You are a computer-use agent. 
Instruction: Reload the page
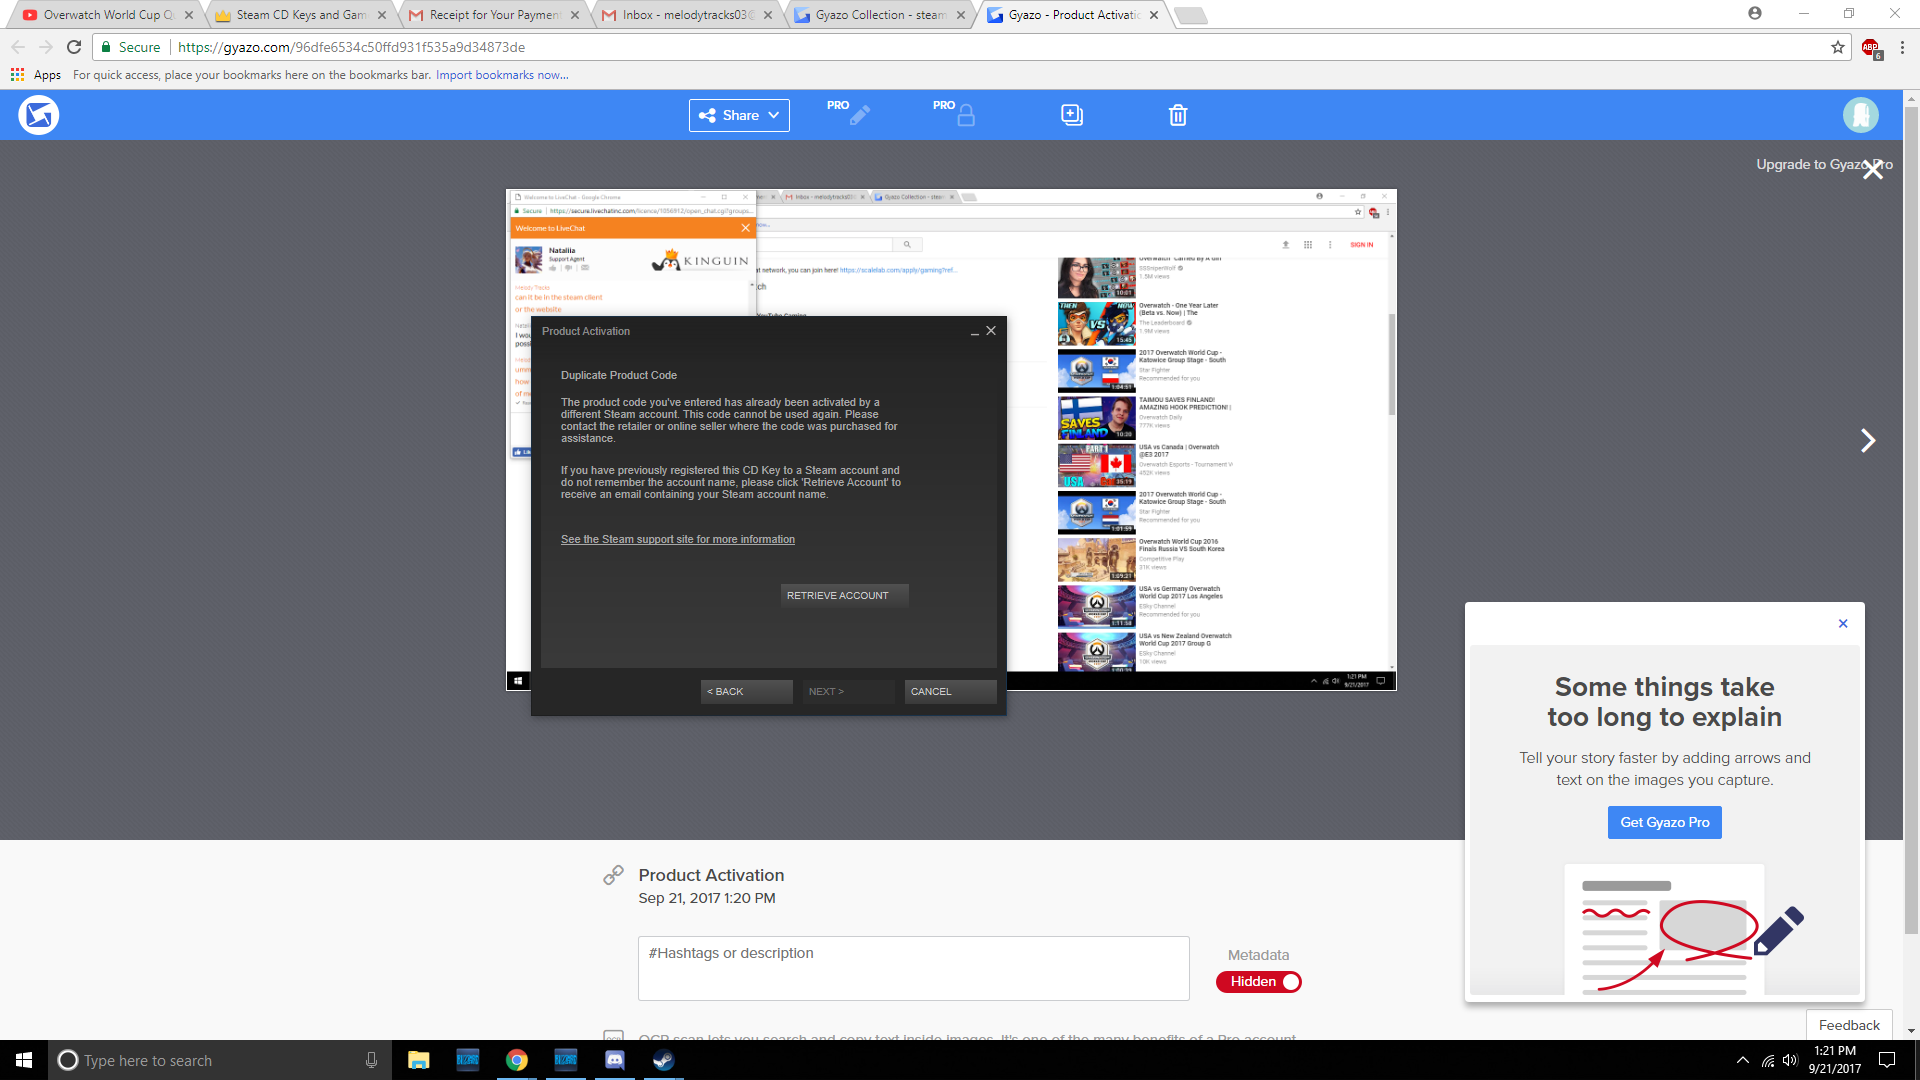tap(74, 47)
